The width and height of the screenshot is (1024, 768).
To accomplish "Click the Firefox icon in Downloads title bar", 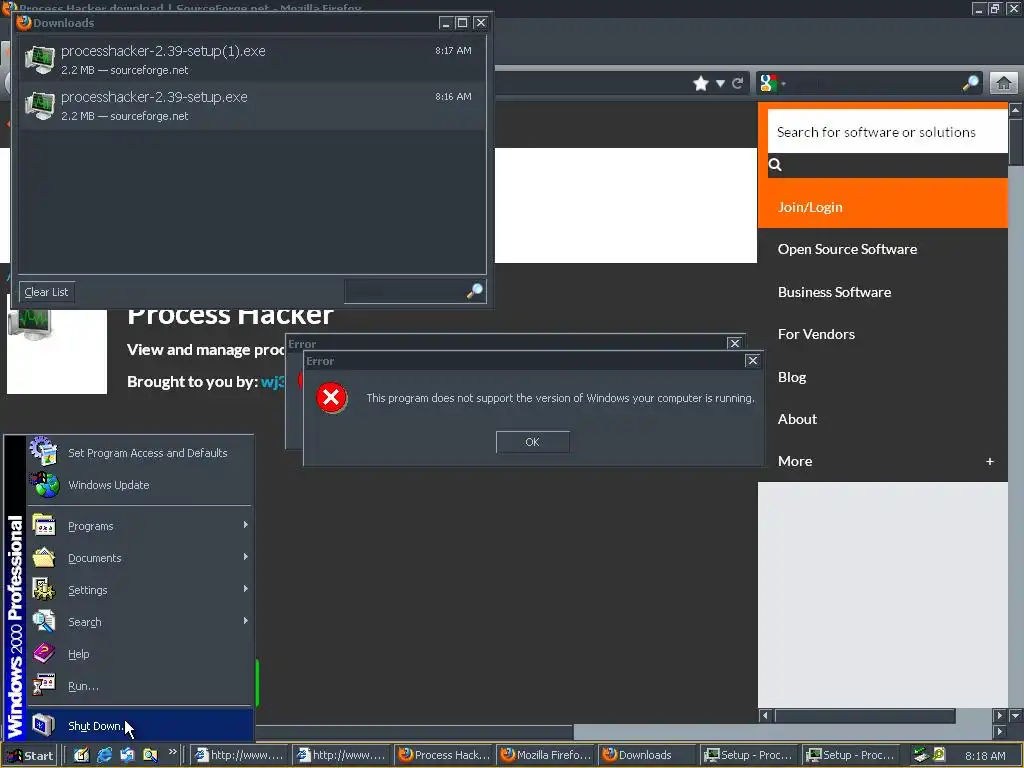I will pyautogui.click(x=24, y=22).
